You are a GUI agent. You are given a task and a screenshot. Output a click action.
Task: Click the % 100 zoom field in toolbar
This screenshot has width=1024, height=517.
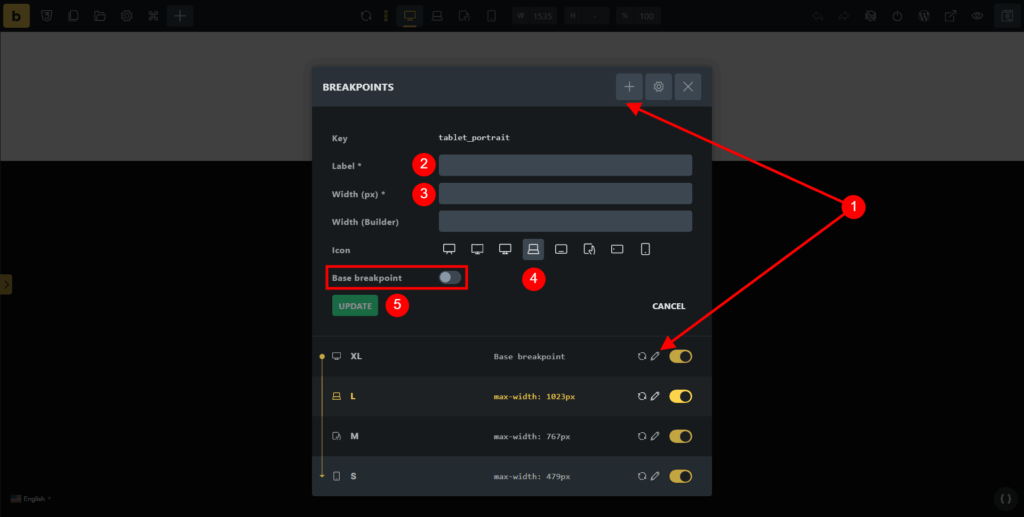(x=639, y=16)
